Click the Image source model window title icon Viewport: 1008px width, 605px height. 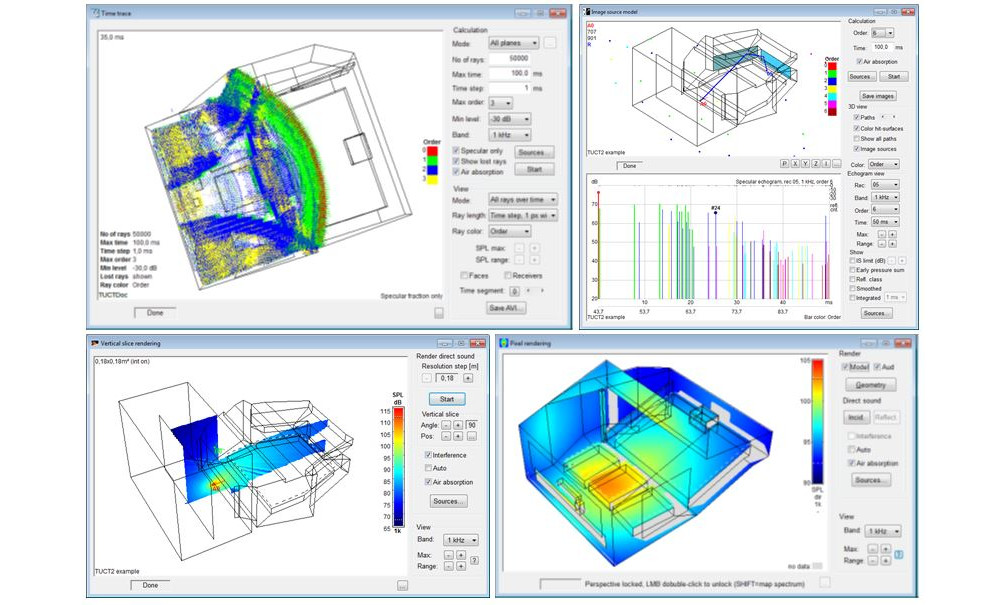[586, 12]
